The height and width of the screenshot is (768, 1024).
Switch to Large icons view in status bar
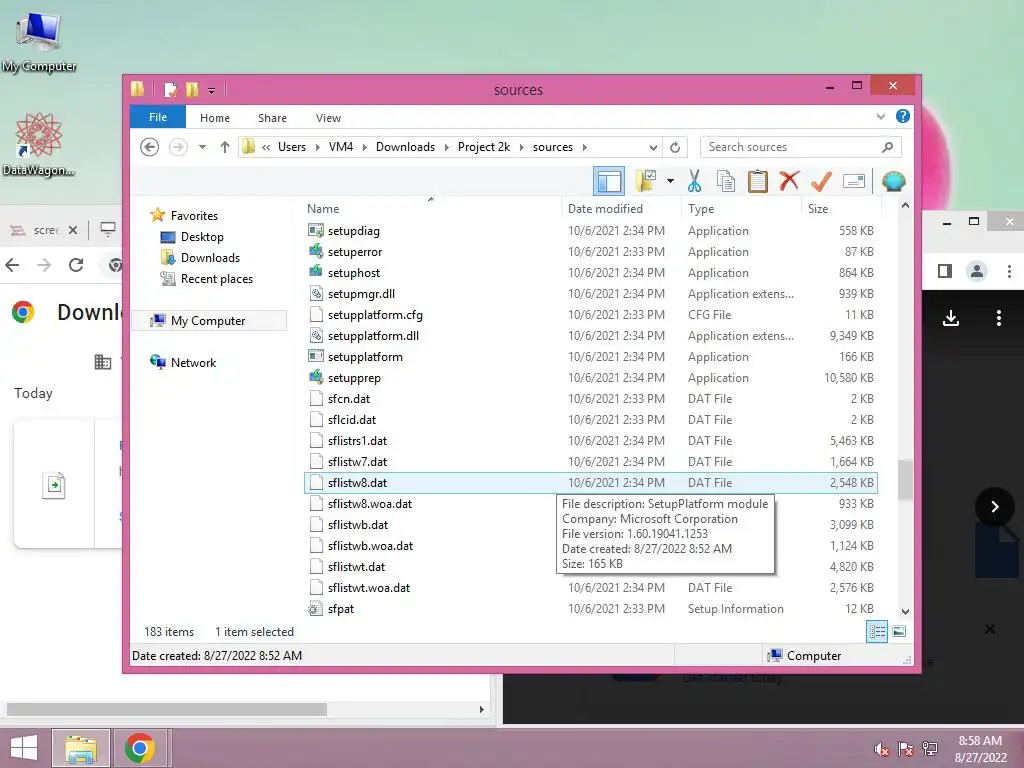coord(899,632)
